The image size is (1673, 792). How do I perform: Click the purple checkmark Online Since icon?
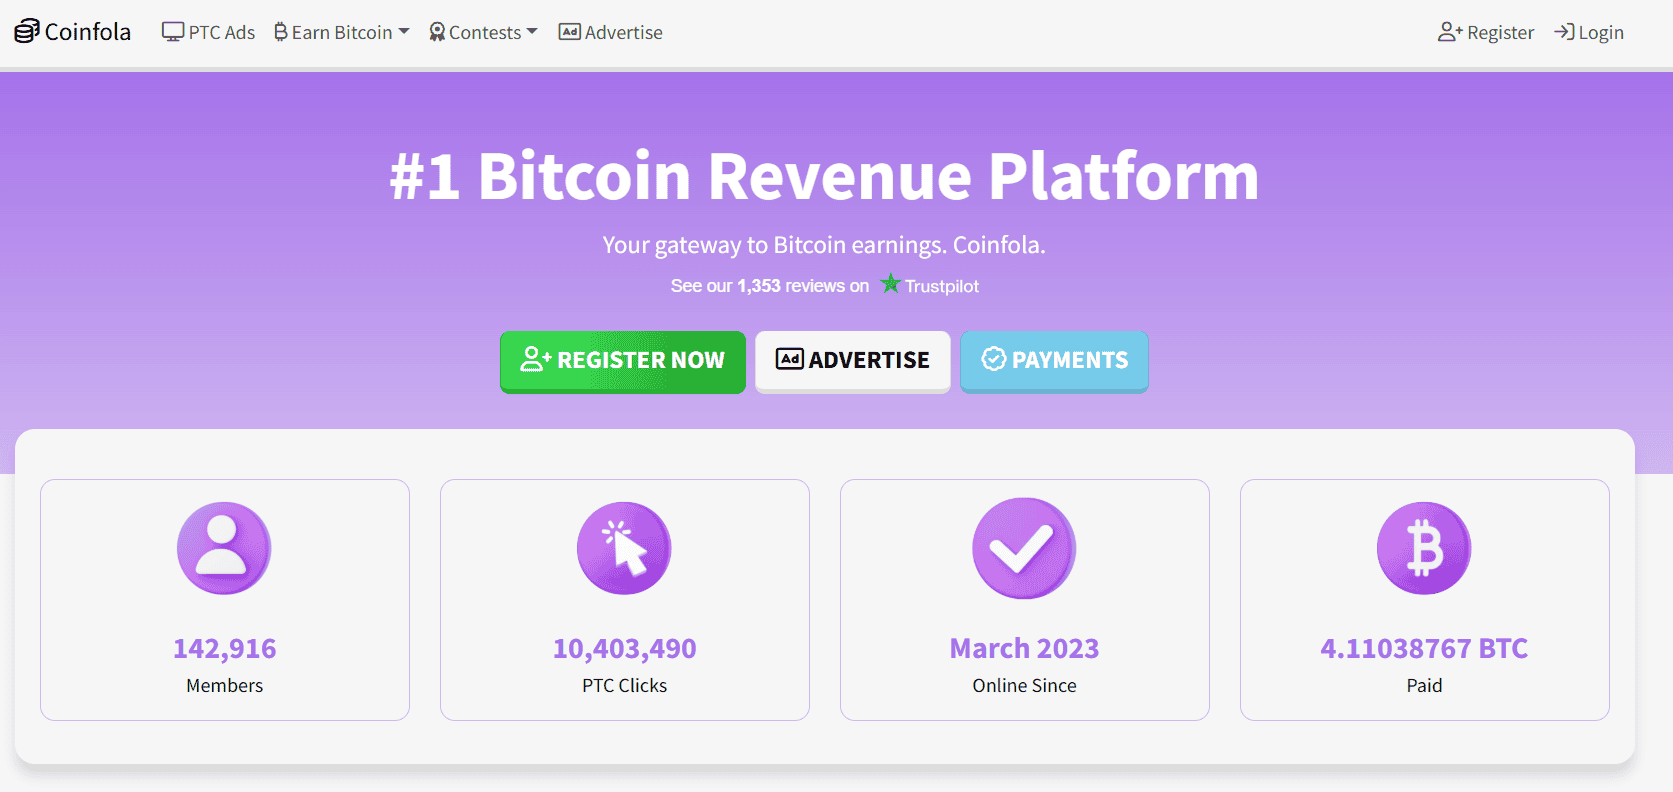click(x=1024, y=548)
